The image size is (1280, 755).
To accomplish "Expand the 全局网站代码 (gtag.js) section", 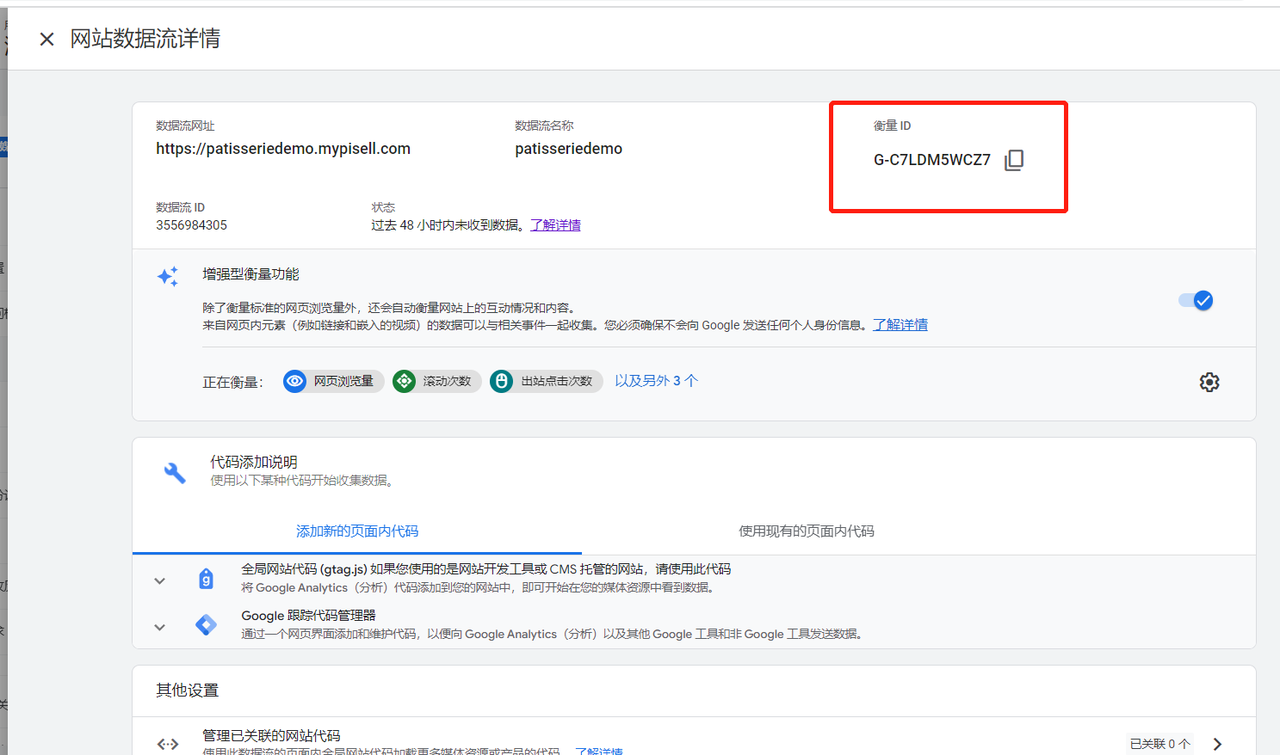I will 160,581.
